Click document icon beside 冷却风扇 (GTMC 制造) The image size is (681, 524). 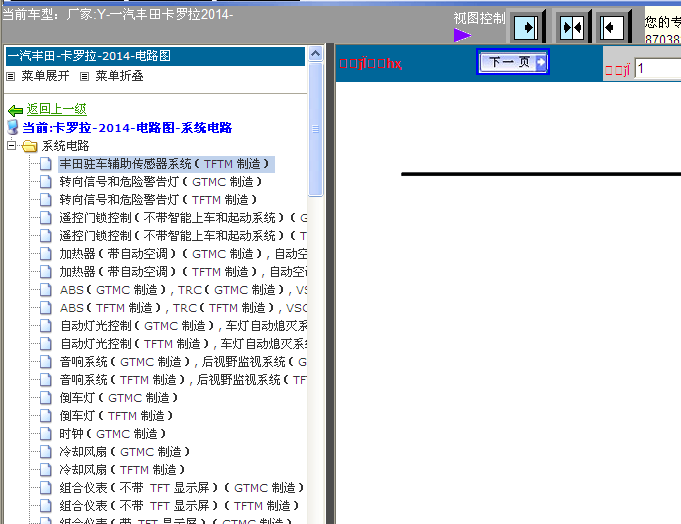(46, 452)
